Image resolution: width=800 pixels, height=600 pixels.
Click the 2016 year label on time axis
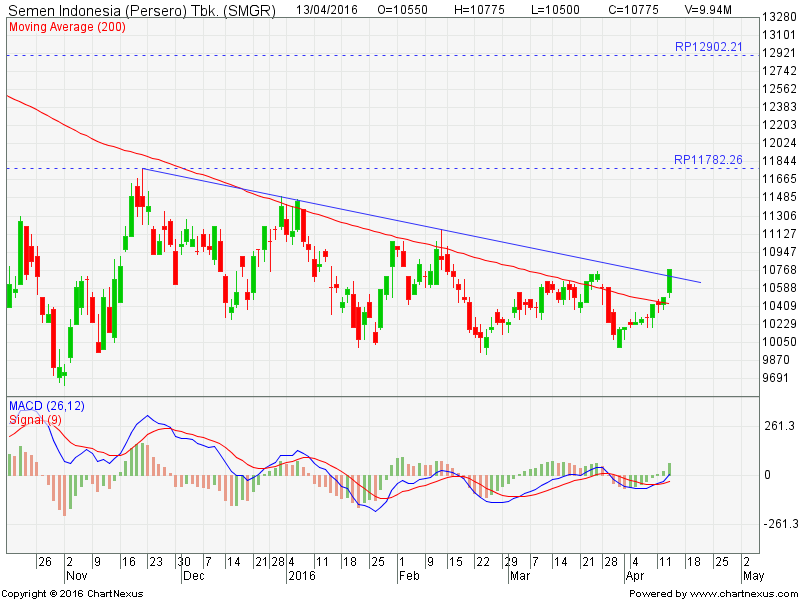[x=302, y=576]
